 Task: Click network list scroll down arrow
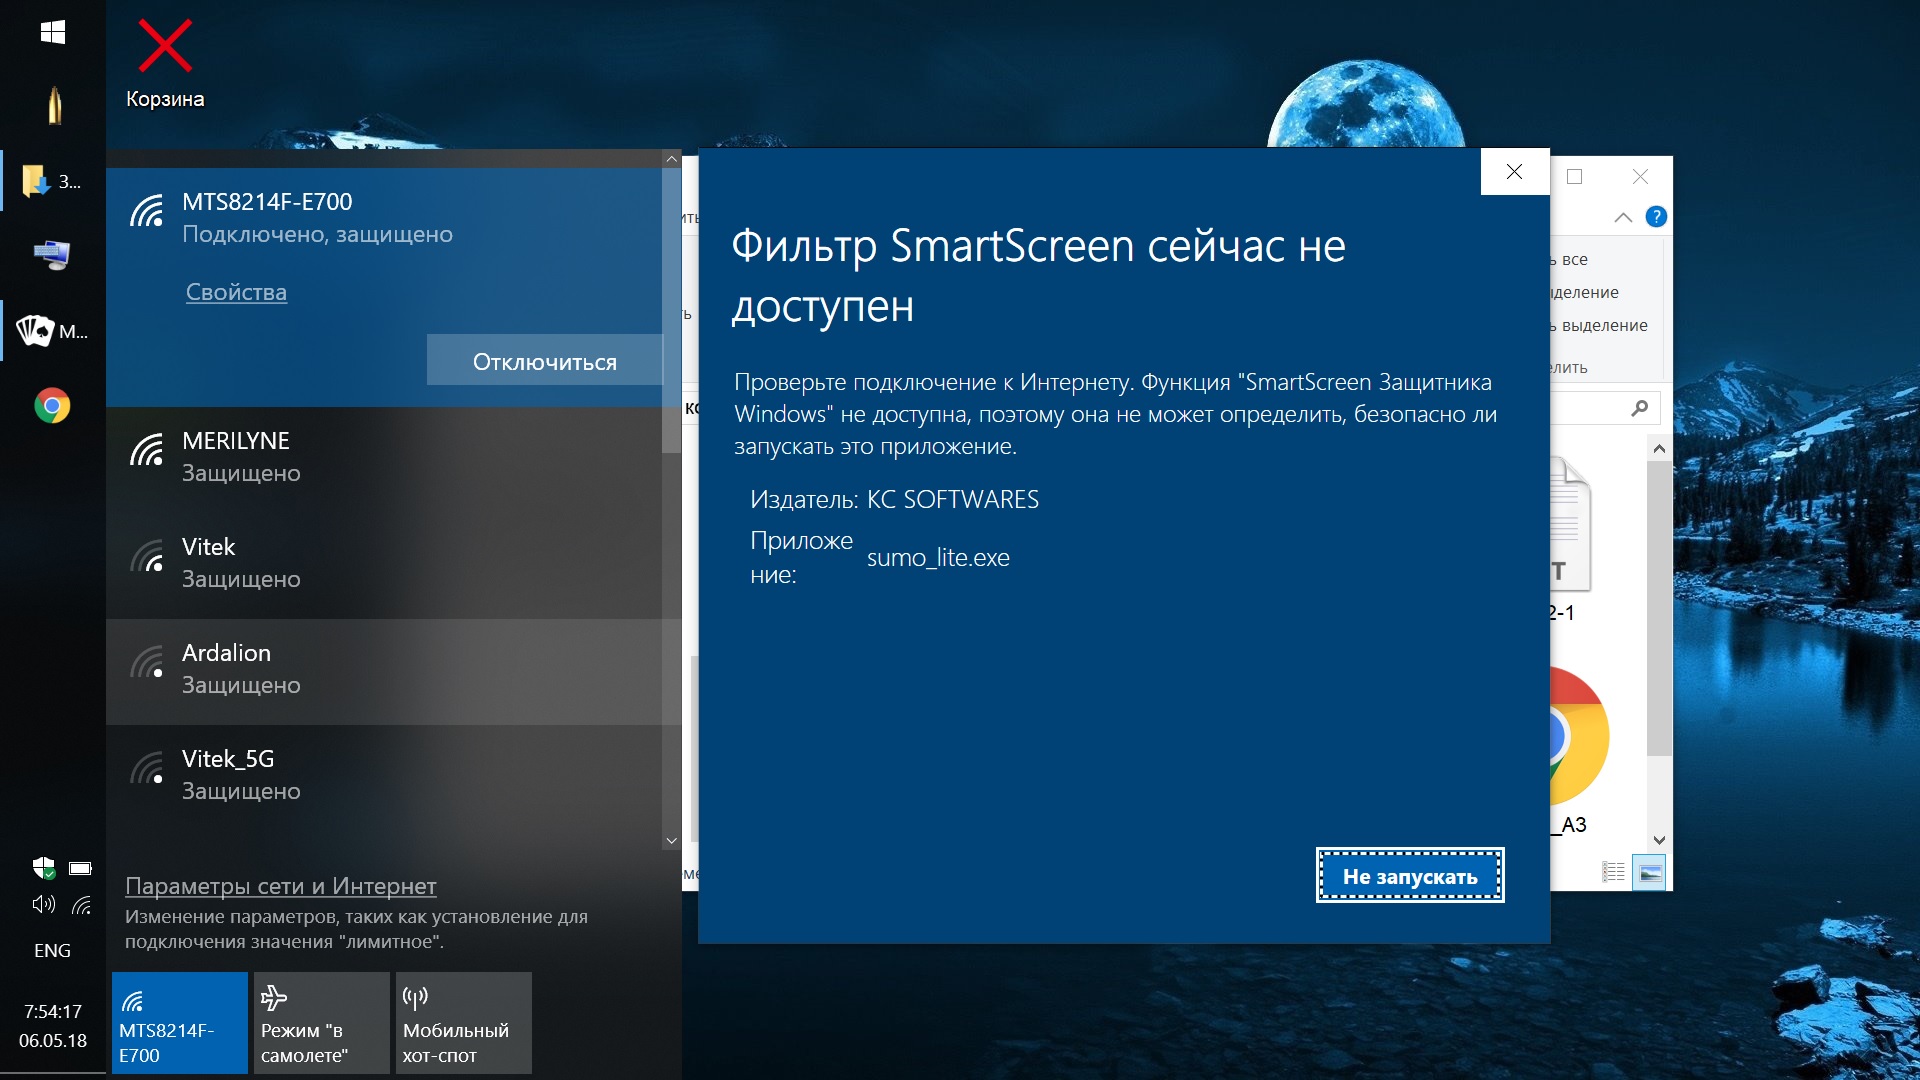[x=671, y=841]
